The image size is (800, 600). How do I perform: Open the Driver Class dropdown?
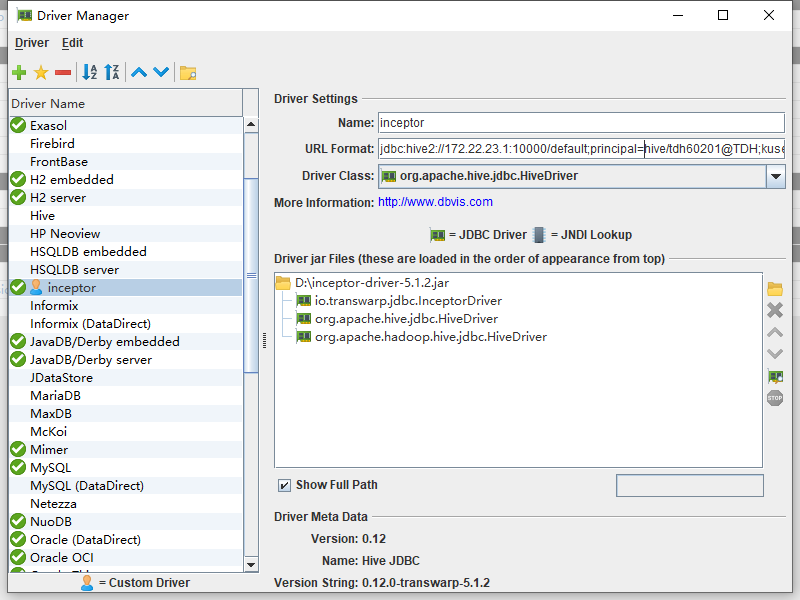point(776,176)
